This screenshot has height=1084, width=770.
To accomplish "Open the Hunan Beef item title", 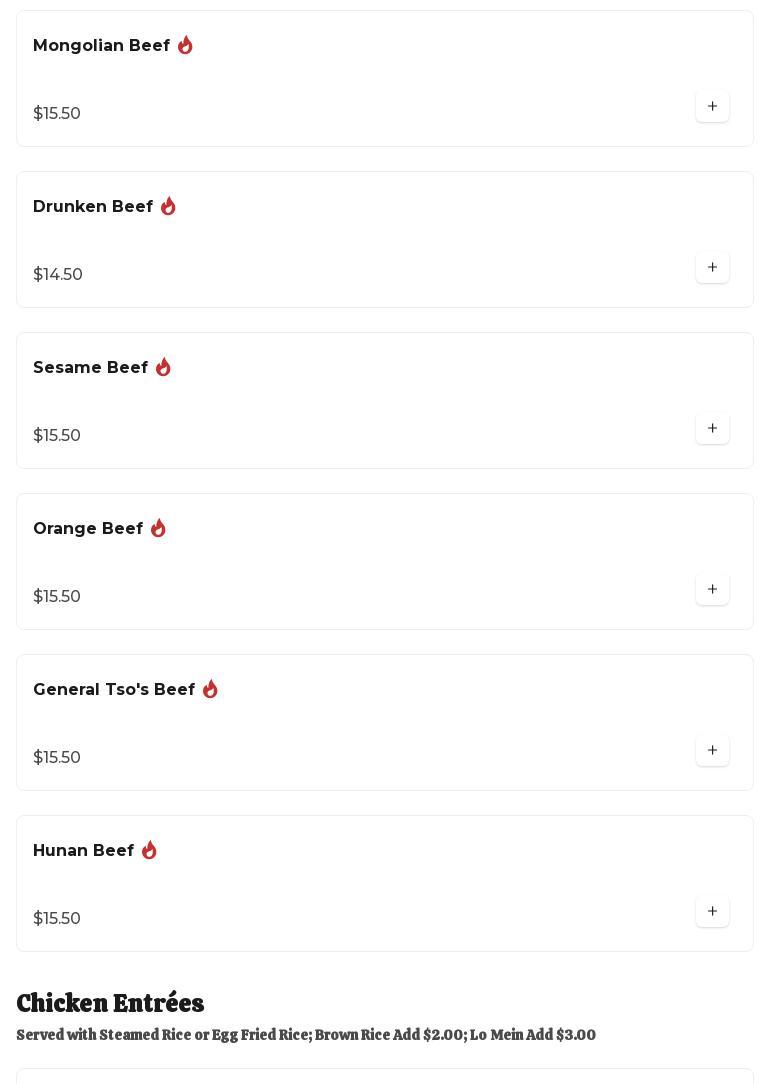I will [x=83, y=851].
